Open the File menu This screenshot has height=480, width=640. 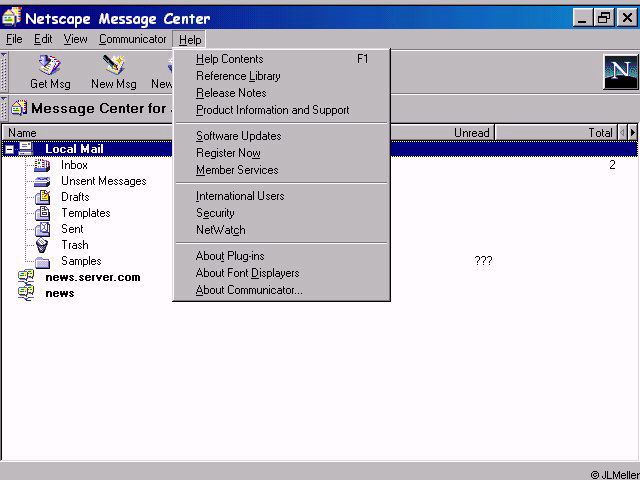coord(14,40)
